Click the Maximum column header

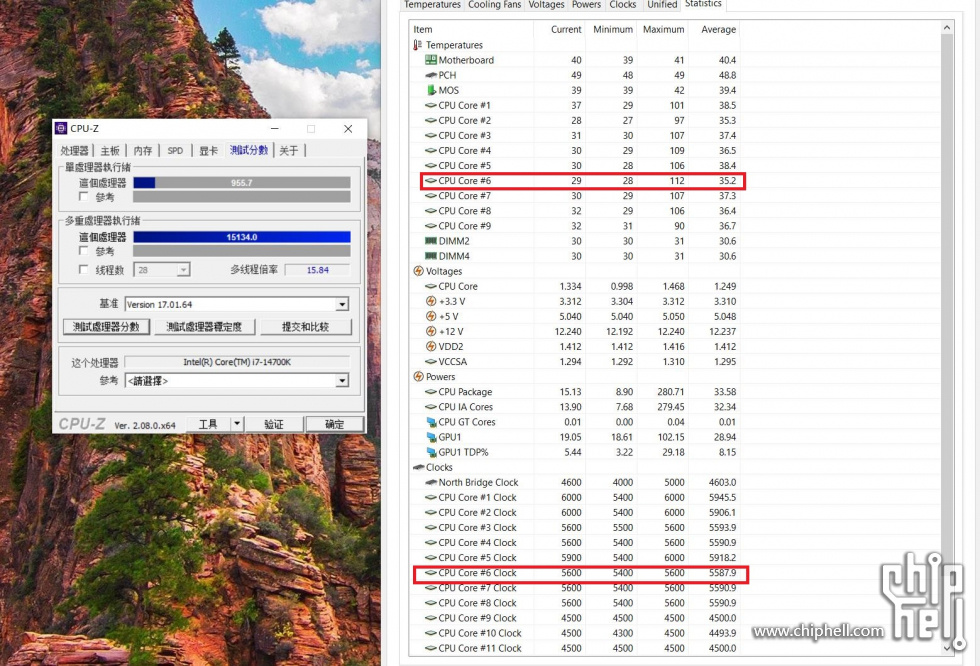(x=662, y=29)
